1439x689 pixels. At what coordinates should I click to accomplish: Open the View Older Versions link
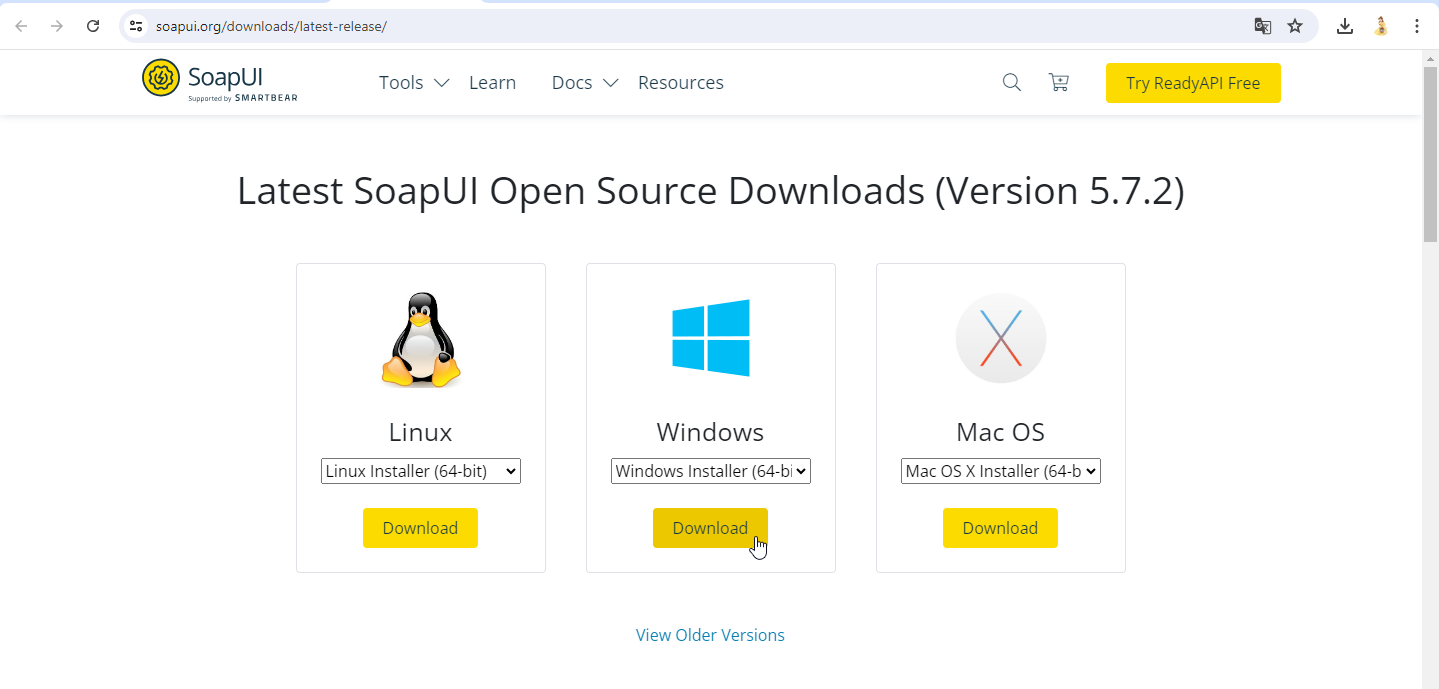click(x=710, y=635)
